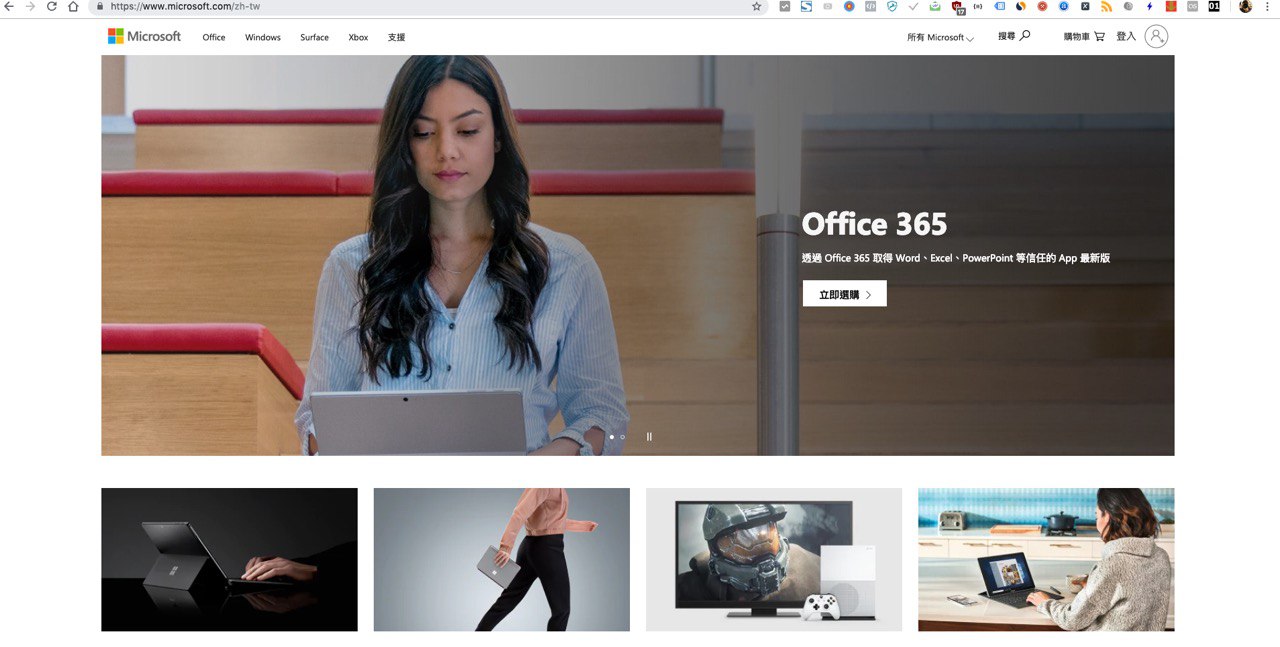Click the account avatar circle icon
Image resolution: width=1280 pixels, height=647 pixels.
coord(1156,36)
